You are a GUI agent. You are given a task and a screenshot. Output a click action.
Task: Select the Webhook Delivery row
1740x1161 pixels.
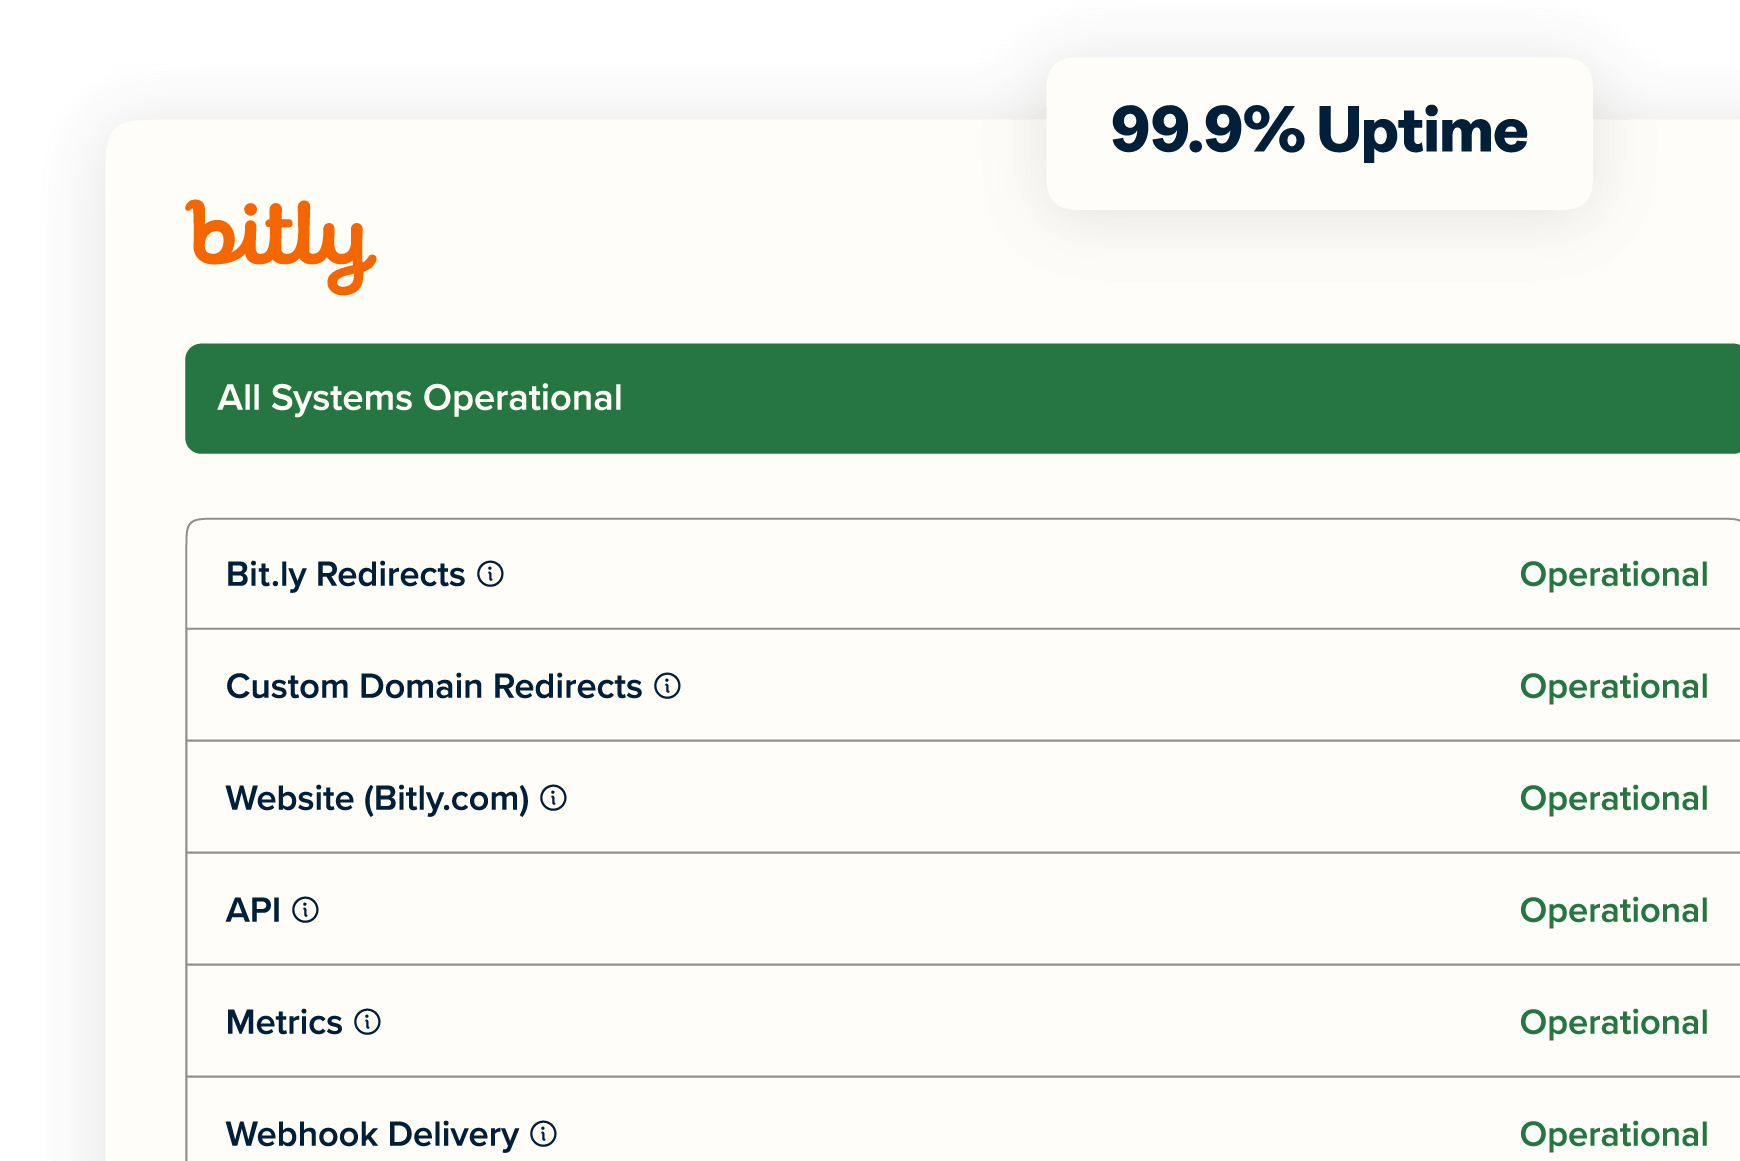[x=900, y=1134]
